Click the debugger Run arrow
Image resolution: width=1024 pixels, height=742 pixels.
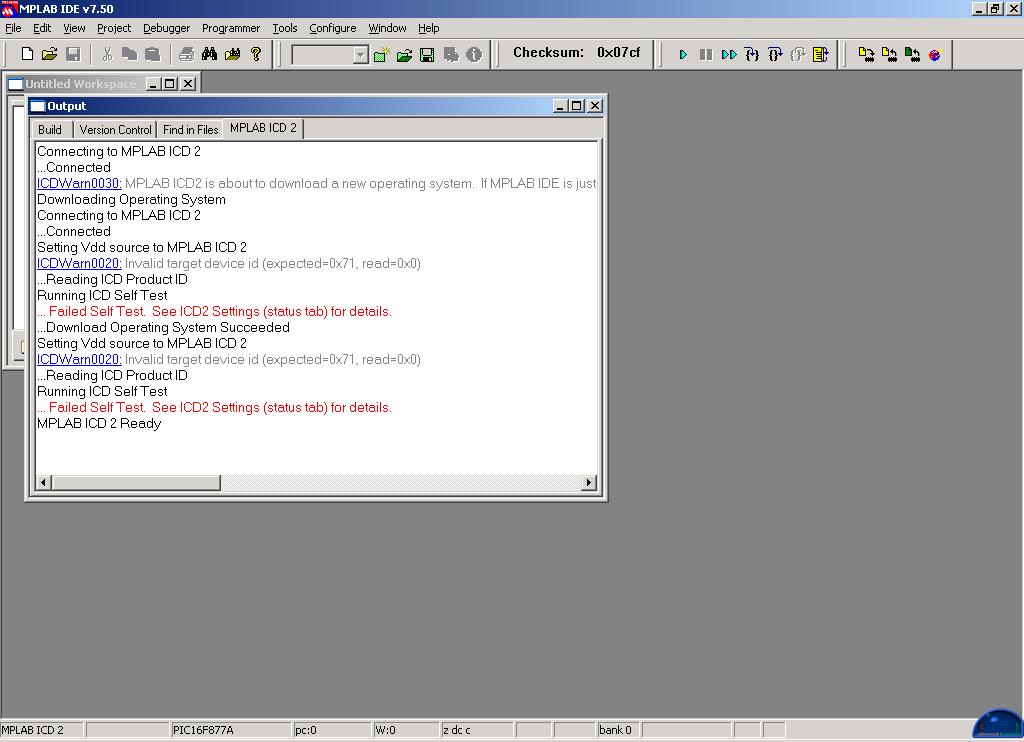(683, 55)
